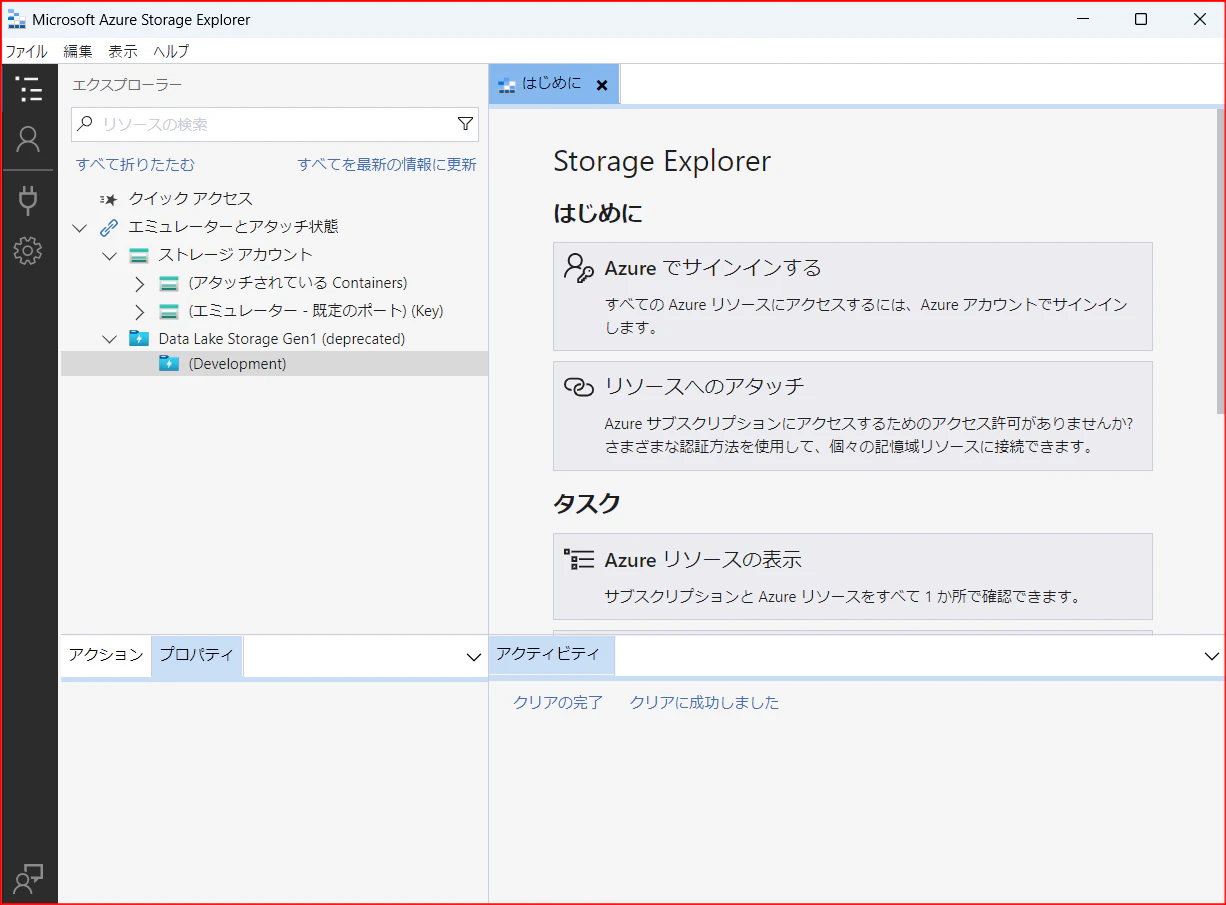Click the すべて折りたたむ link

(x=135, y=165)
